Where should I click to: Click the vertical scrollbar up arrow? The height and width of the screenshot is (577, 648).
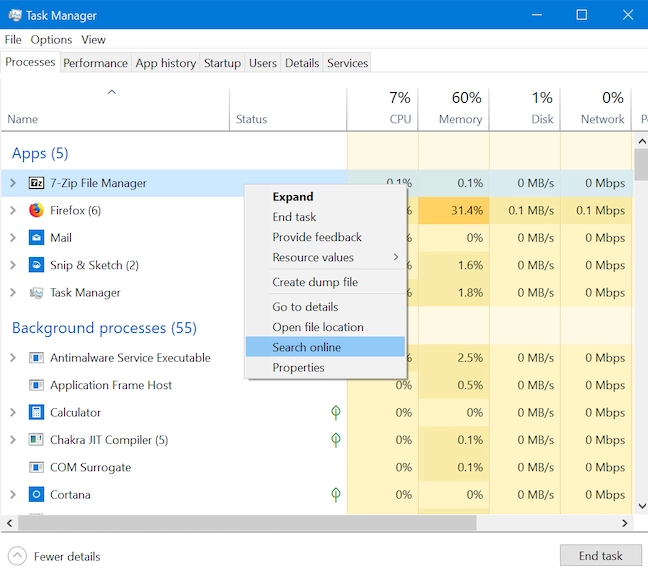(x=642, y=141)
